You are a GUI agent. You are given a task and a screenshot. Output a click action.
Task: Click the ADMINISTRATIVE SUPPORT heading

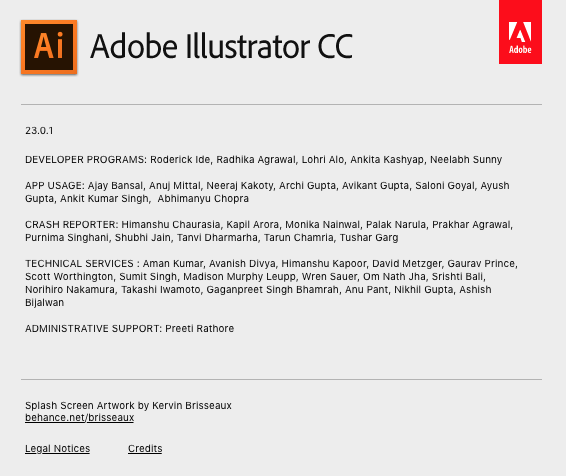click(x=93, y=328)
